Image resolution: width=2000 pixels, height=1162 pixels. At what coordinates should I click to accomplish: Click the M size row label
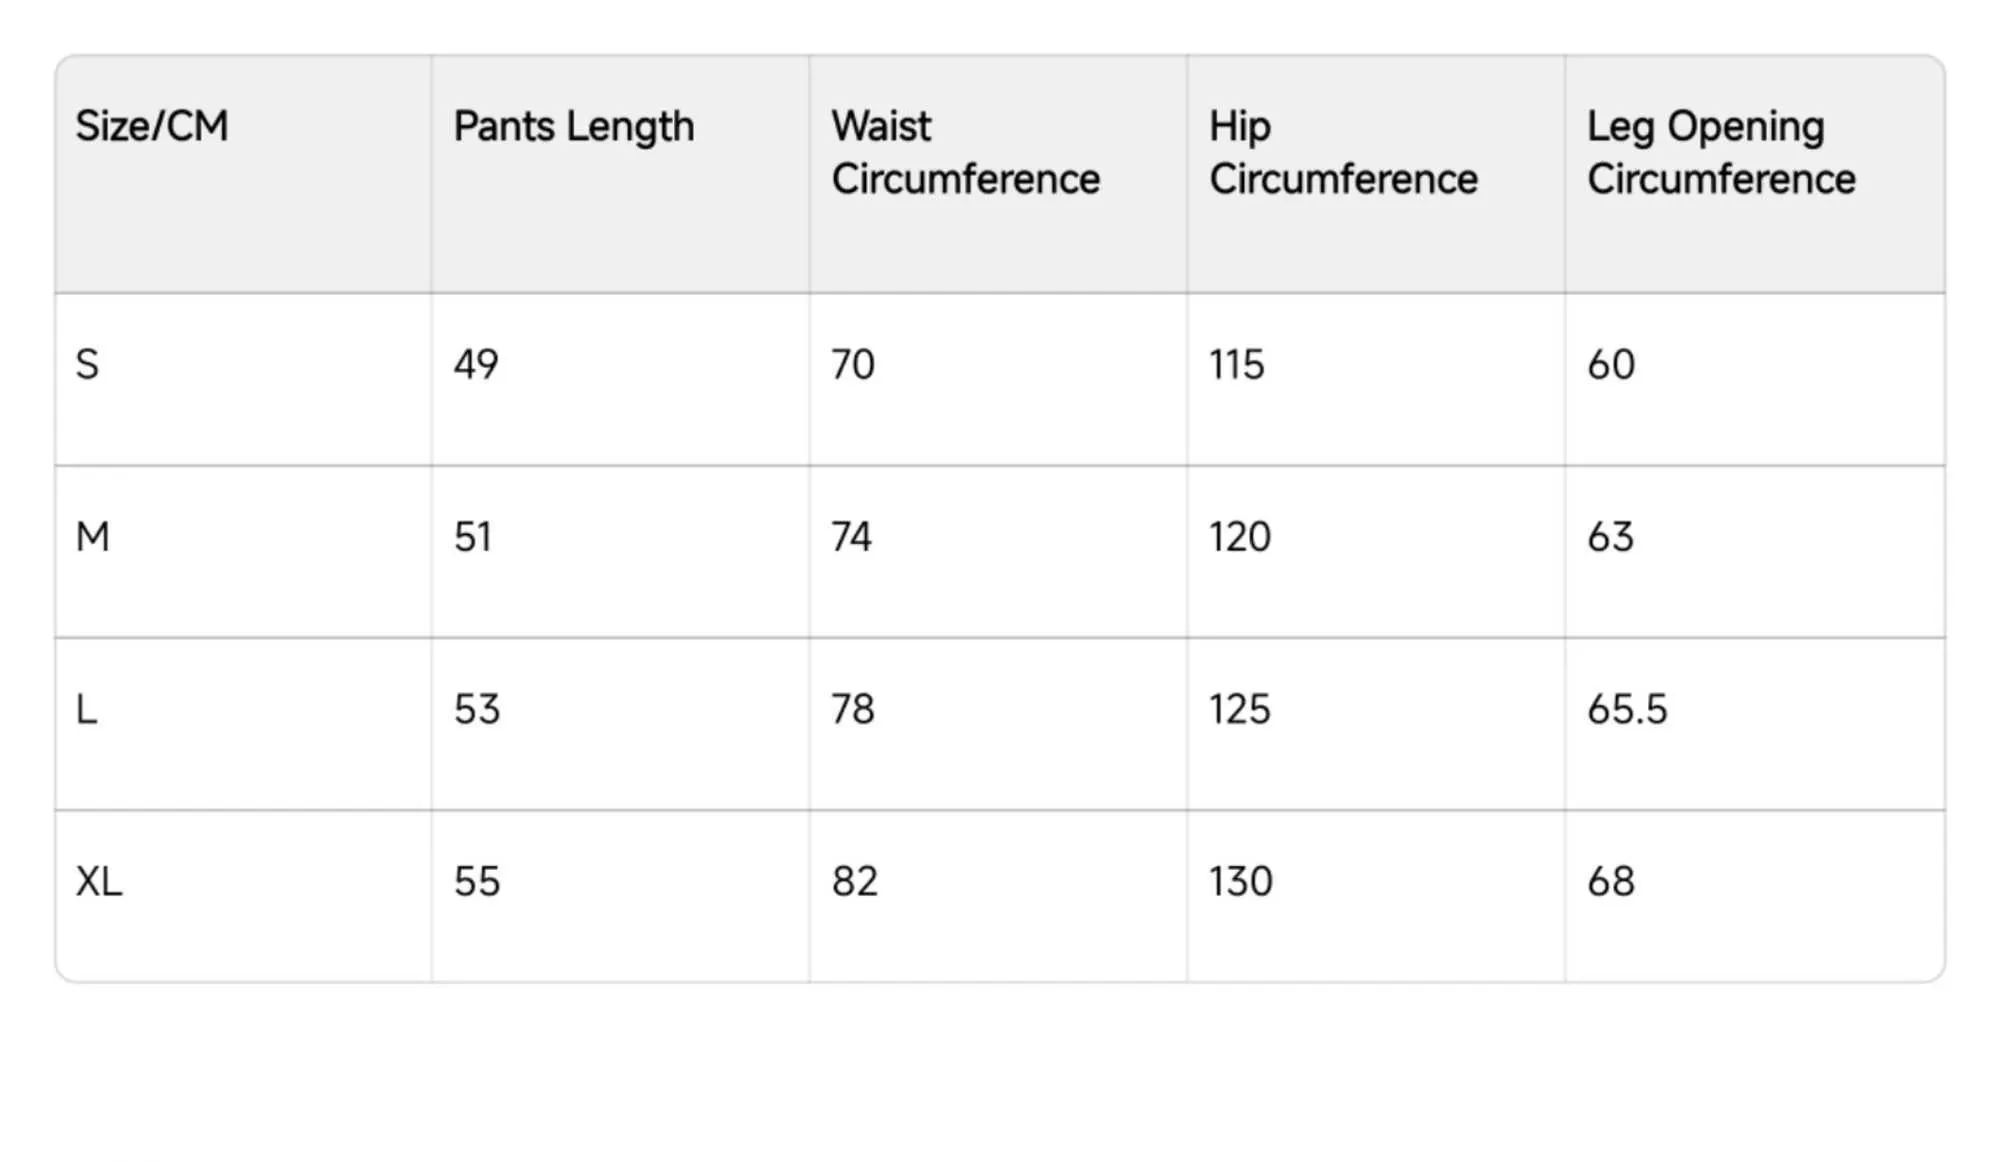(93, 538)
